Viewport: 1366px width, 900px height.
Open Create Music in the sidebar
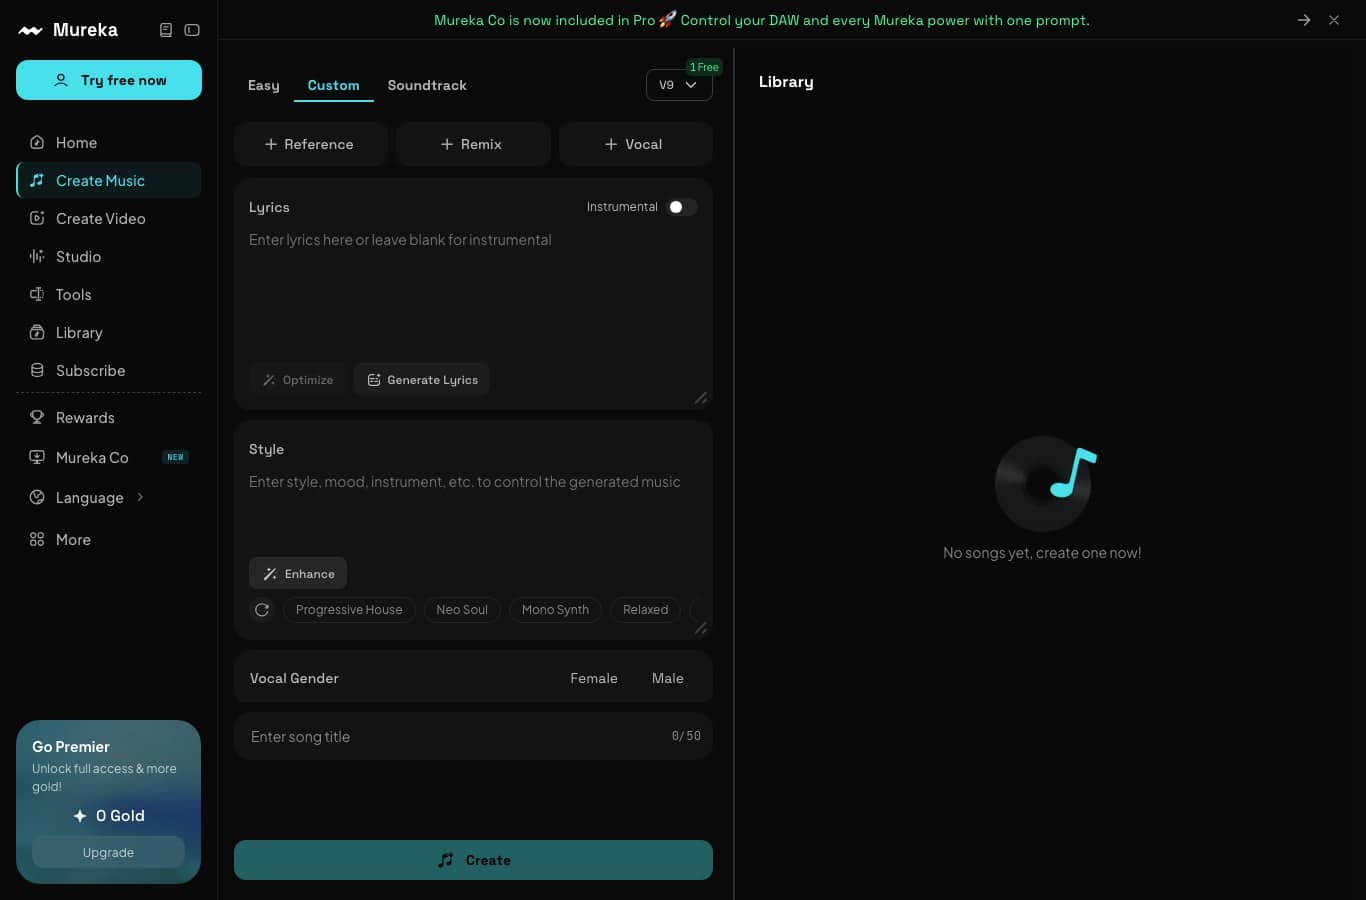click(x=108, y=181)
